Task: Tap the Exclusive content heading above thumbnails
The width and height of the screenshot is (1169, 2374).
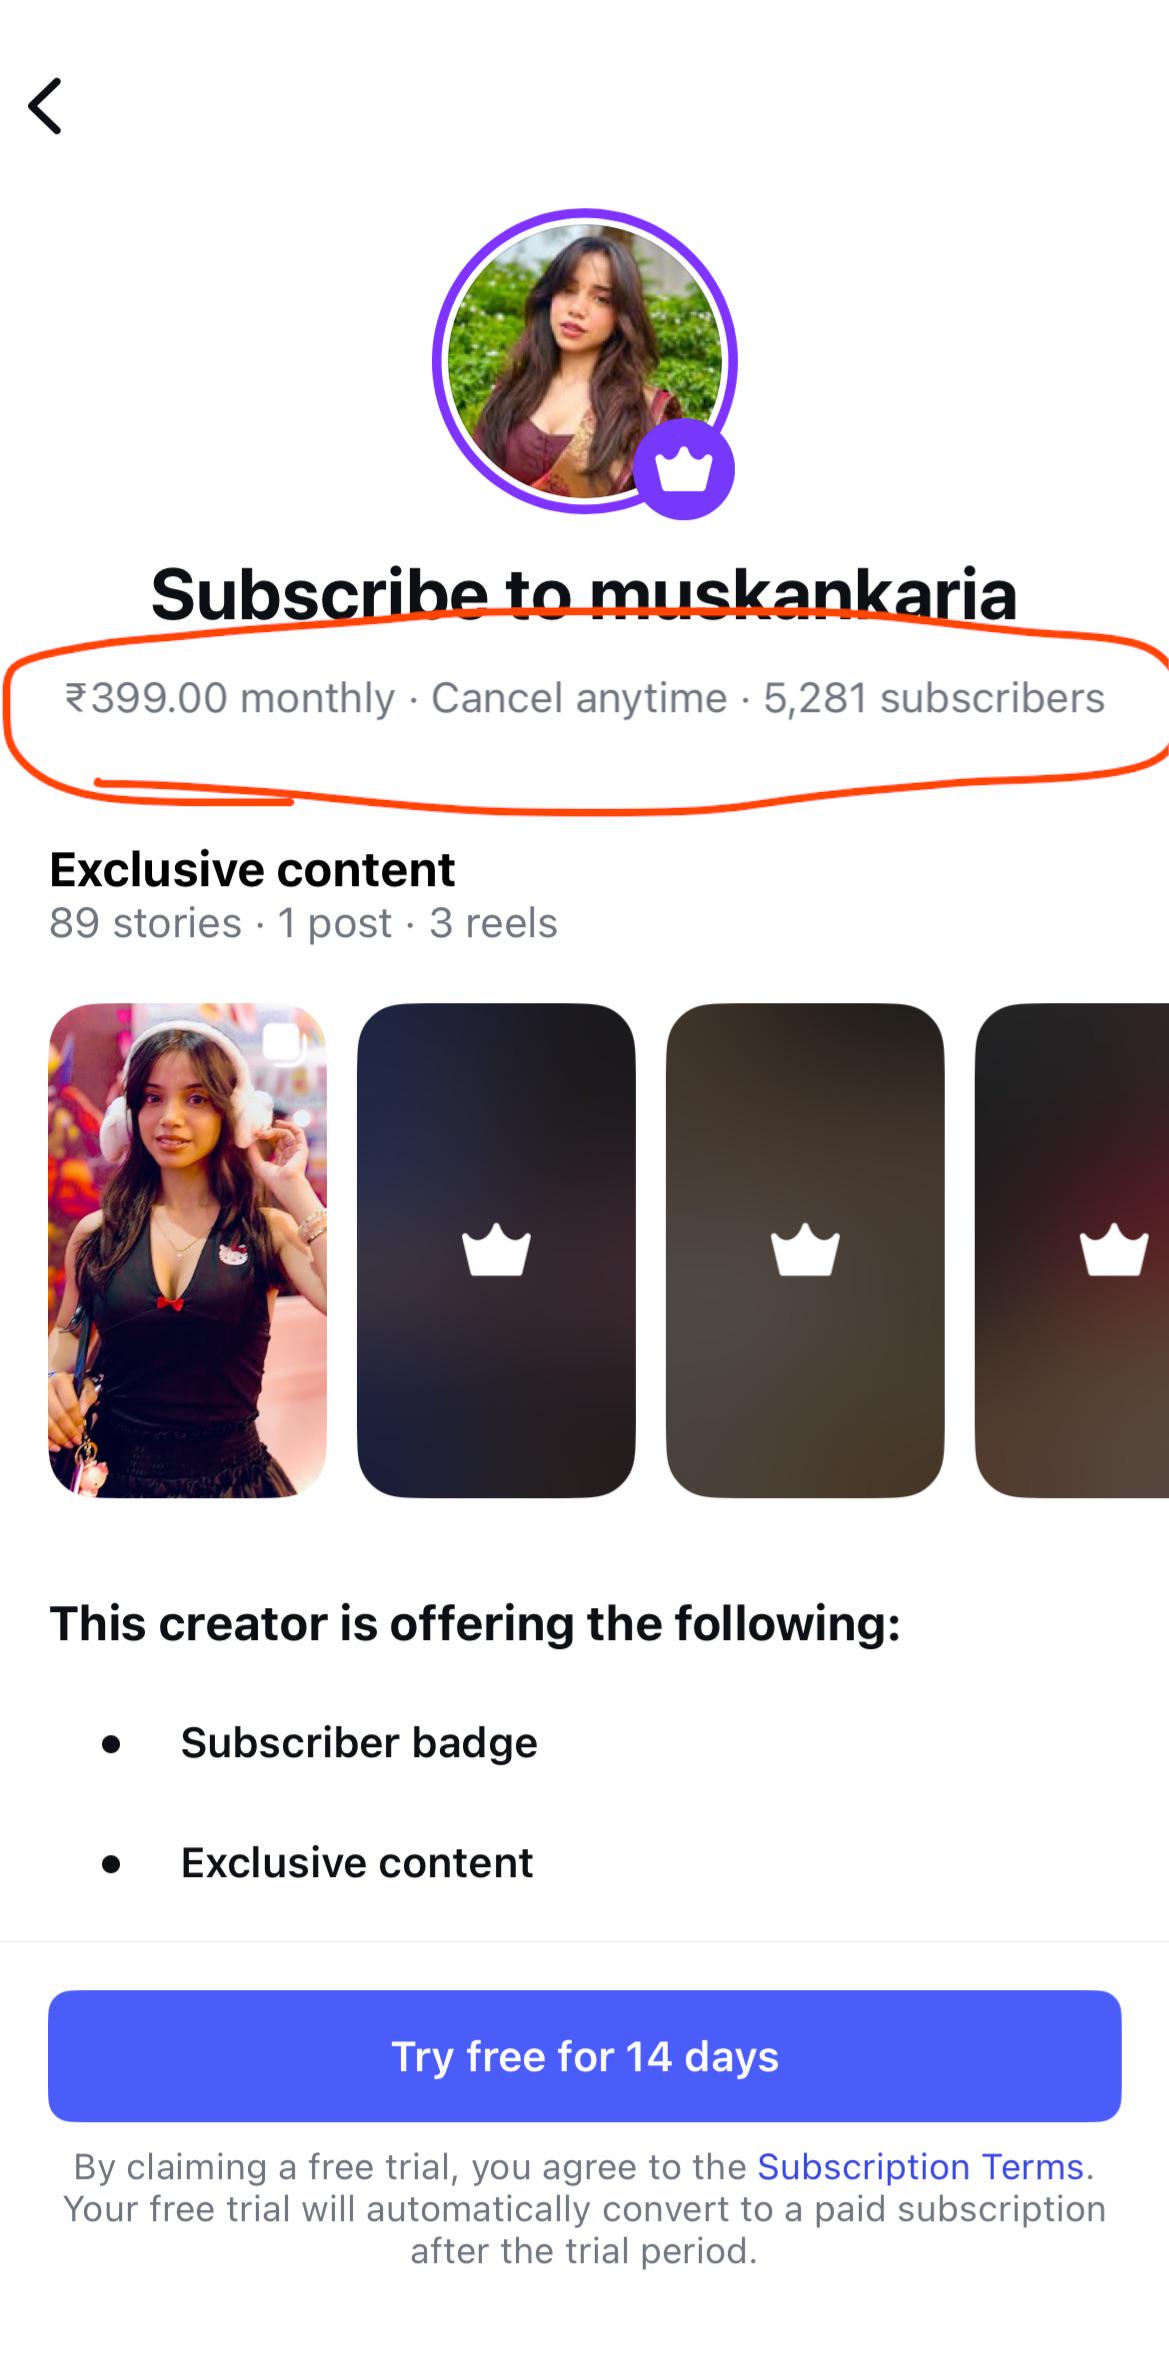Action: [252, 869]
